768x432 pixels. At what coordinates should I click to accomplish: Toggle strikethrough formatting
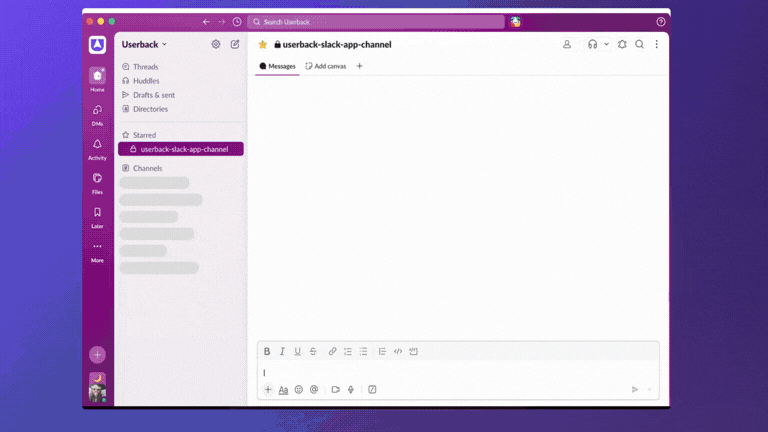(313, 351)
